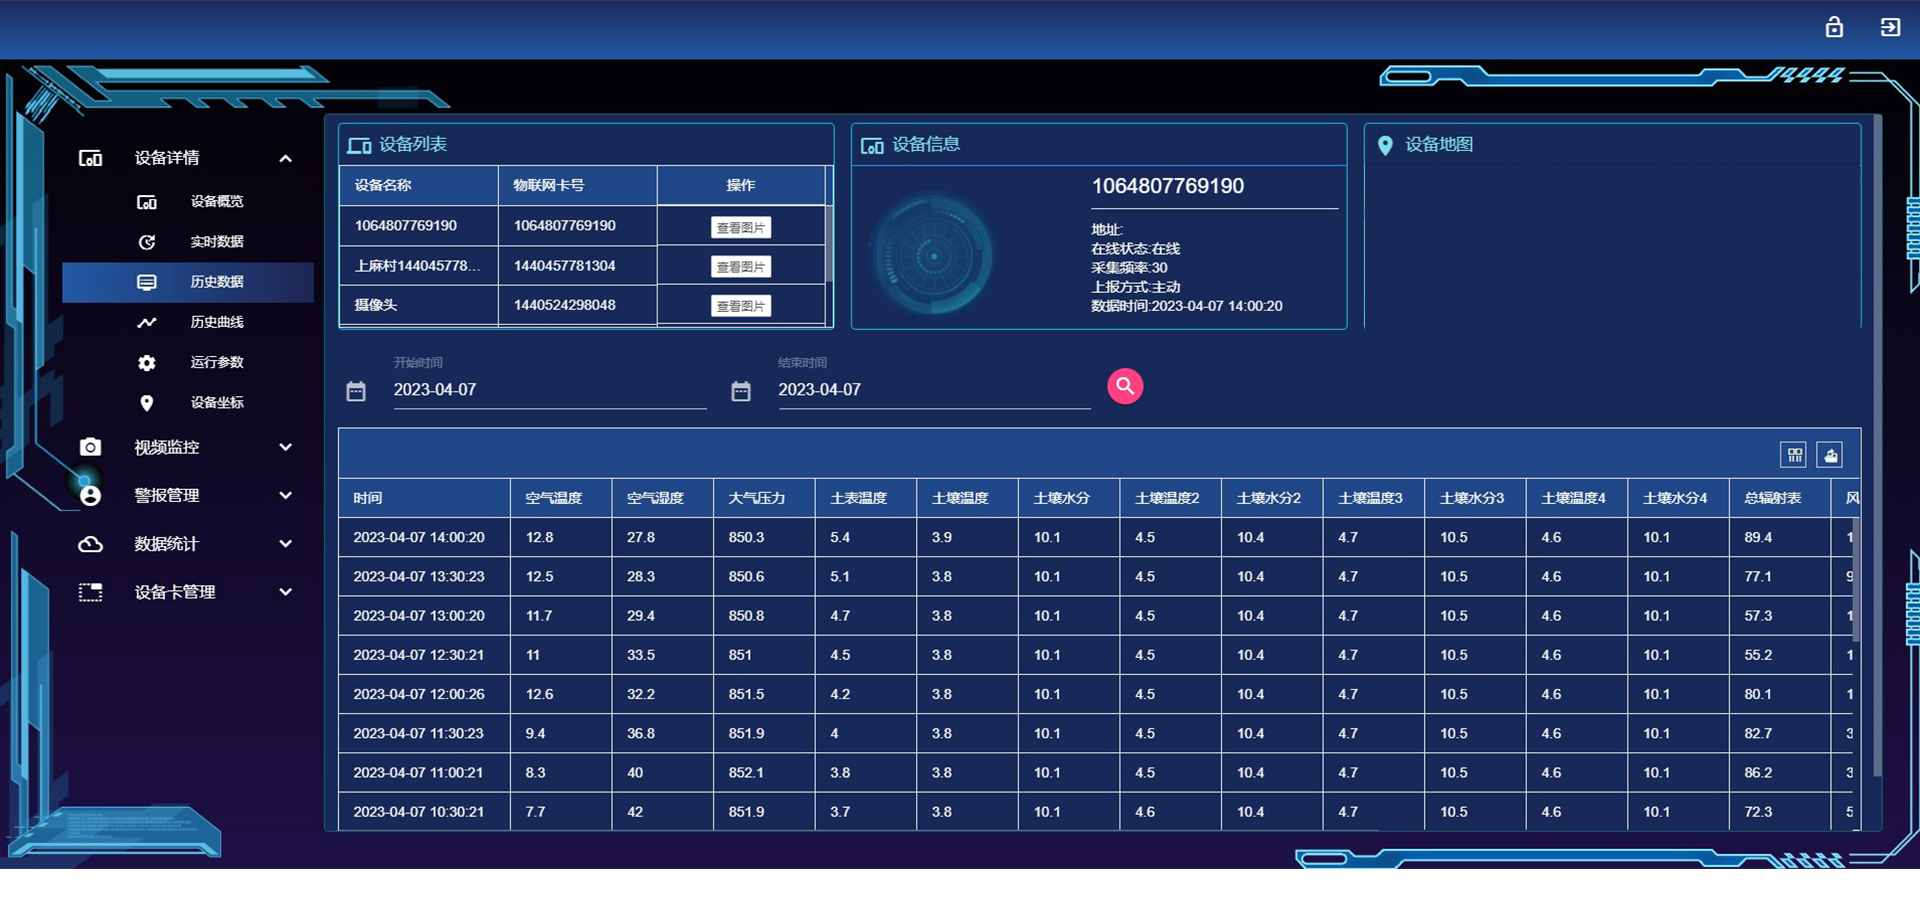Click the 设备地图 location pin icon
The width and height of the screenshot is (1920, 915).
click(1385, 146)
